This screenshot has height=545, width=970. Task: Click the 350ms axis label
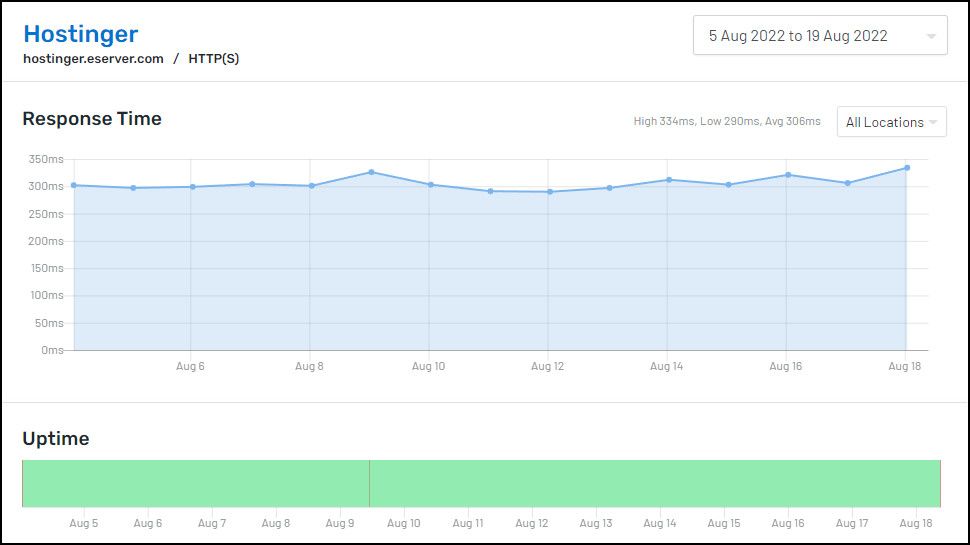(46, 160)
